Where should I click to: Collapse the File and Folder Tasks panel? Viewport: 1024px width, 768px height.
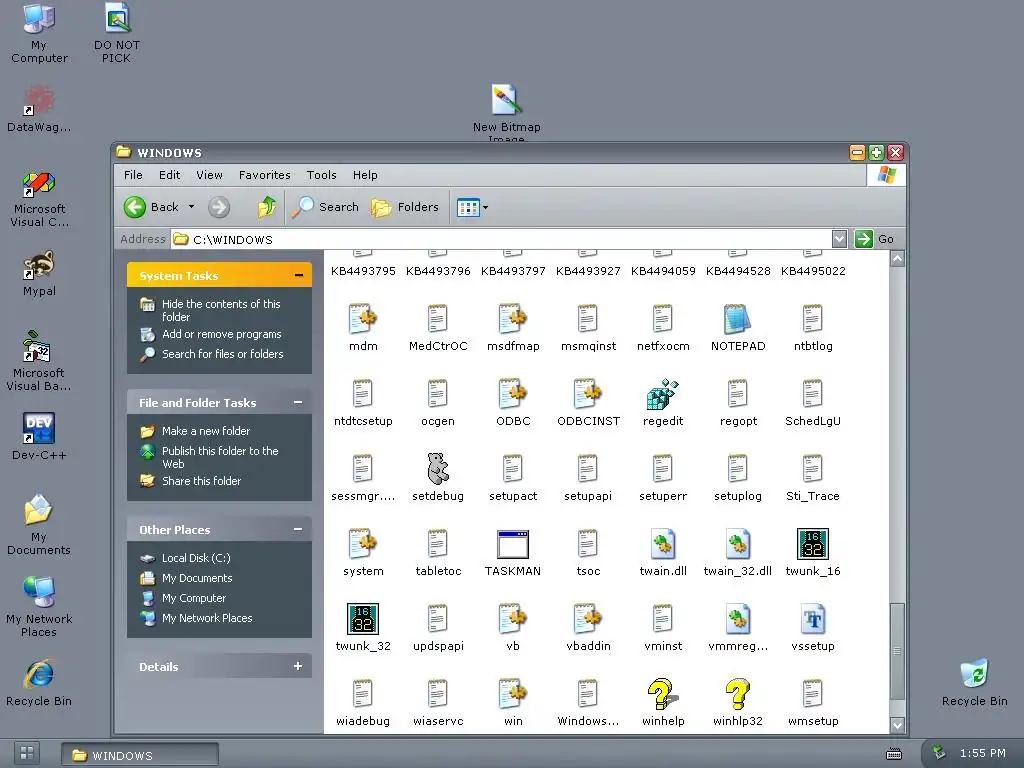click(x=298, y=402)
